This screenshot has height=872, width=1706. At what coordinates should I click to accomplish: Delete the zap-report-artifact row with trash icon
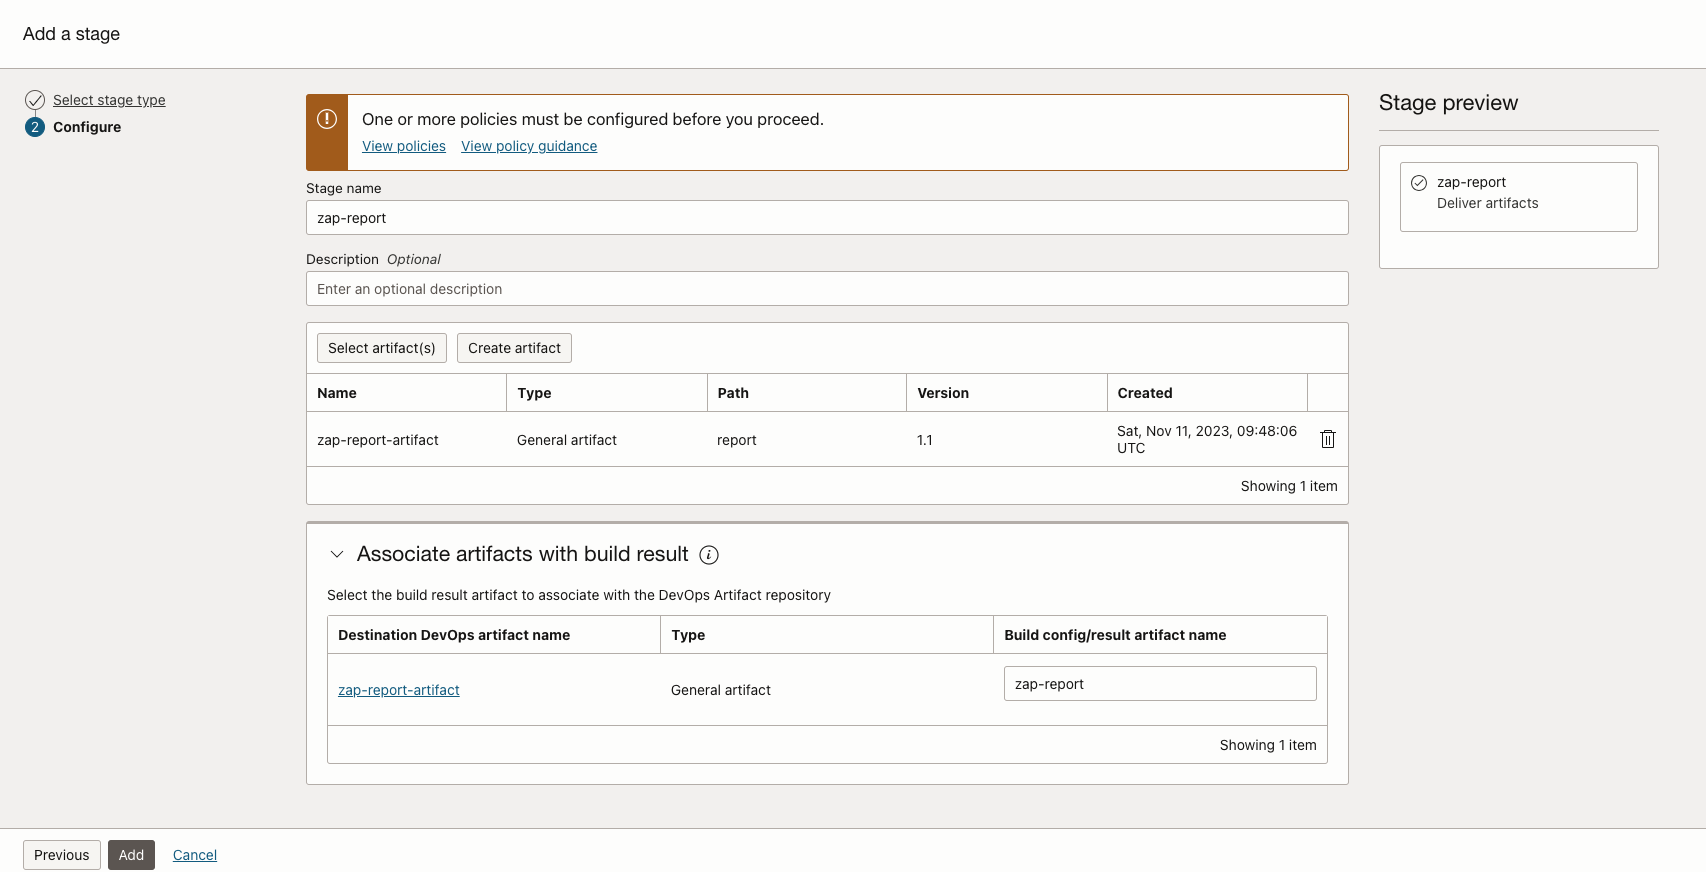pos(1328,439)
